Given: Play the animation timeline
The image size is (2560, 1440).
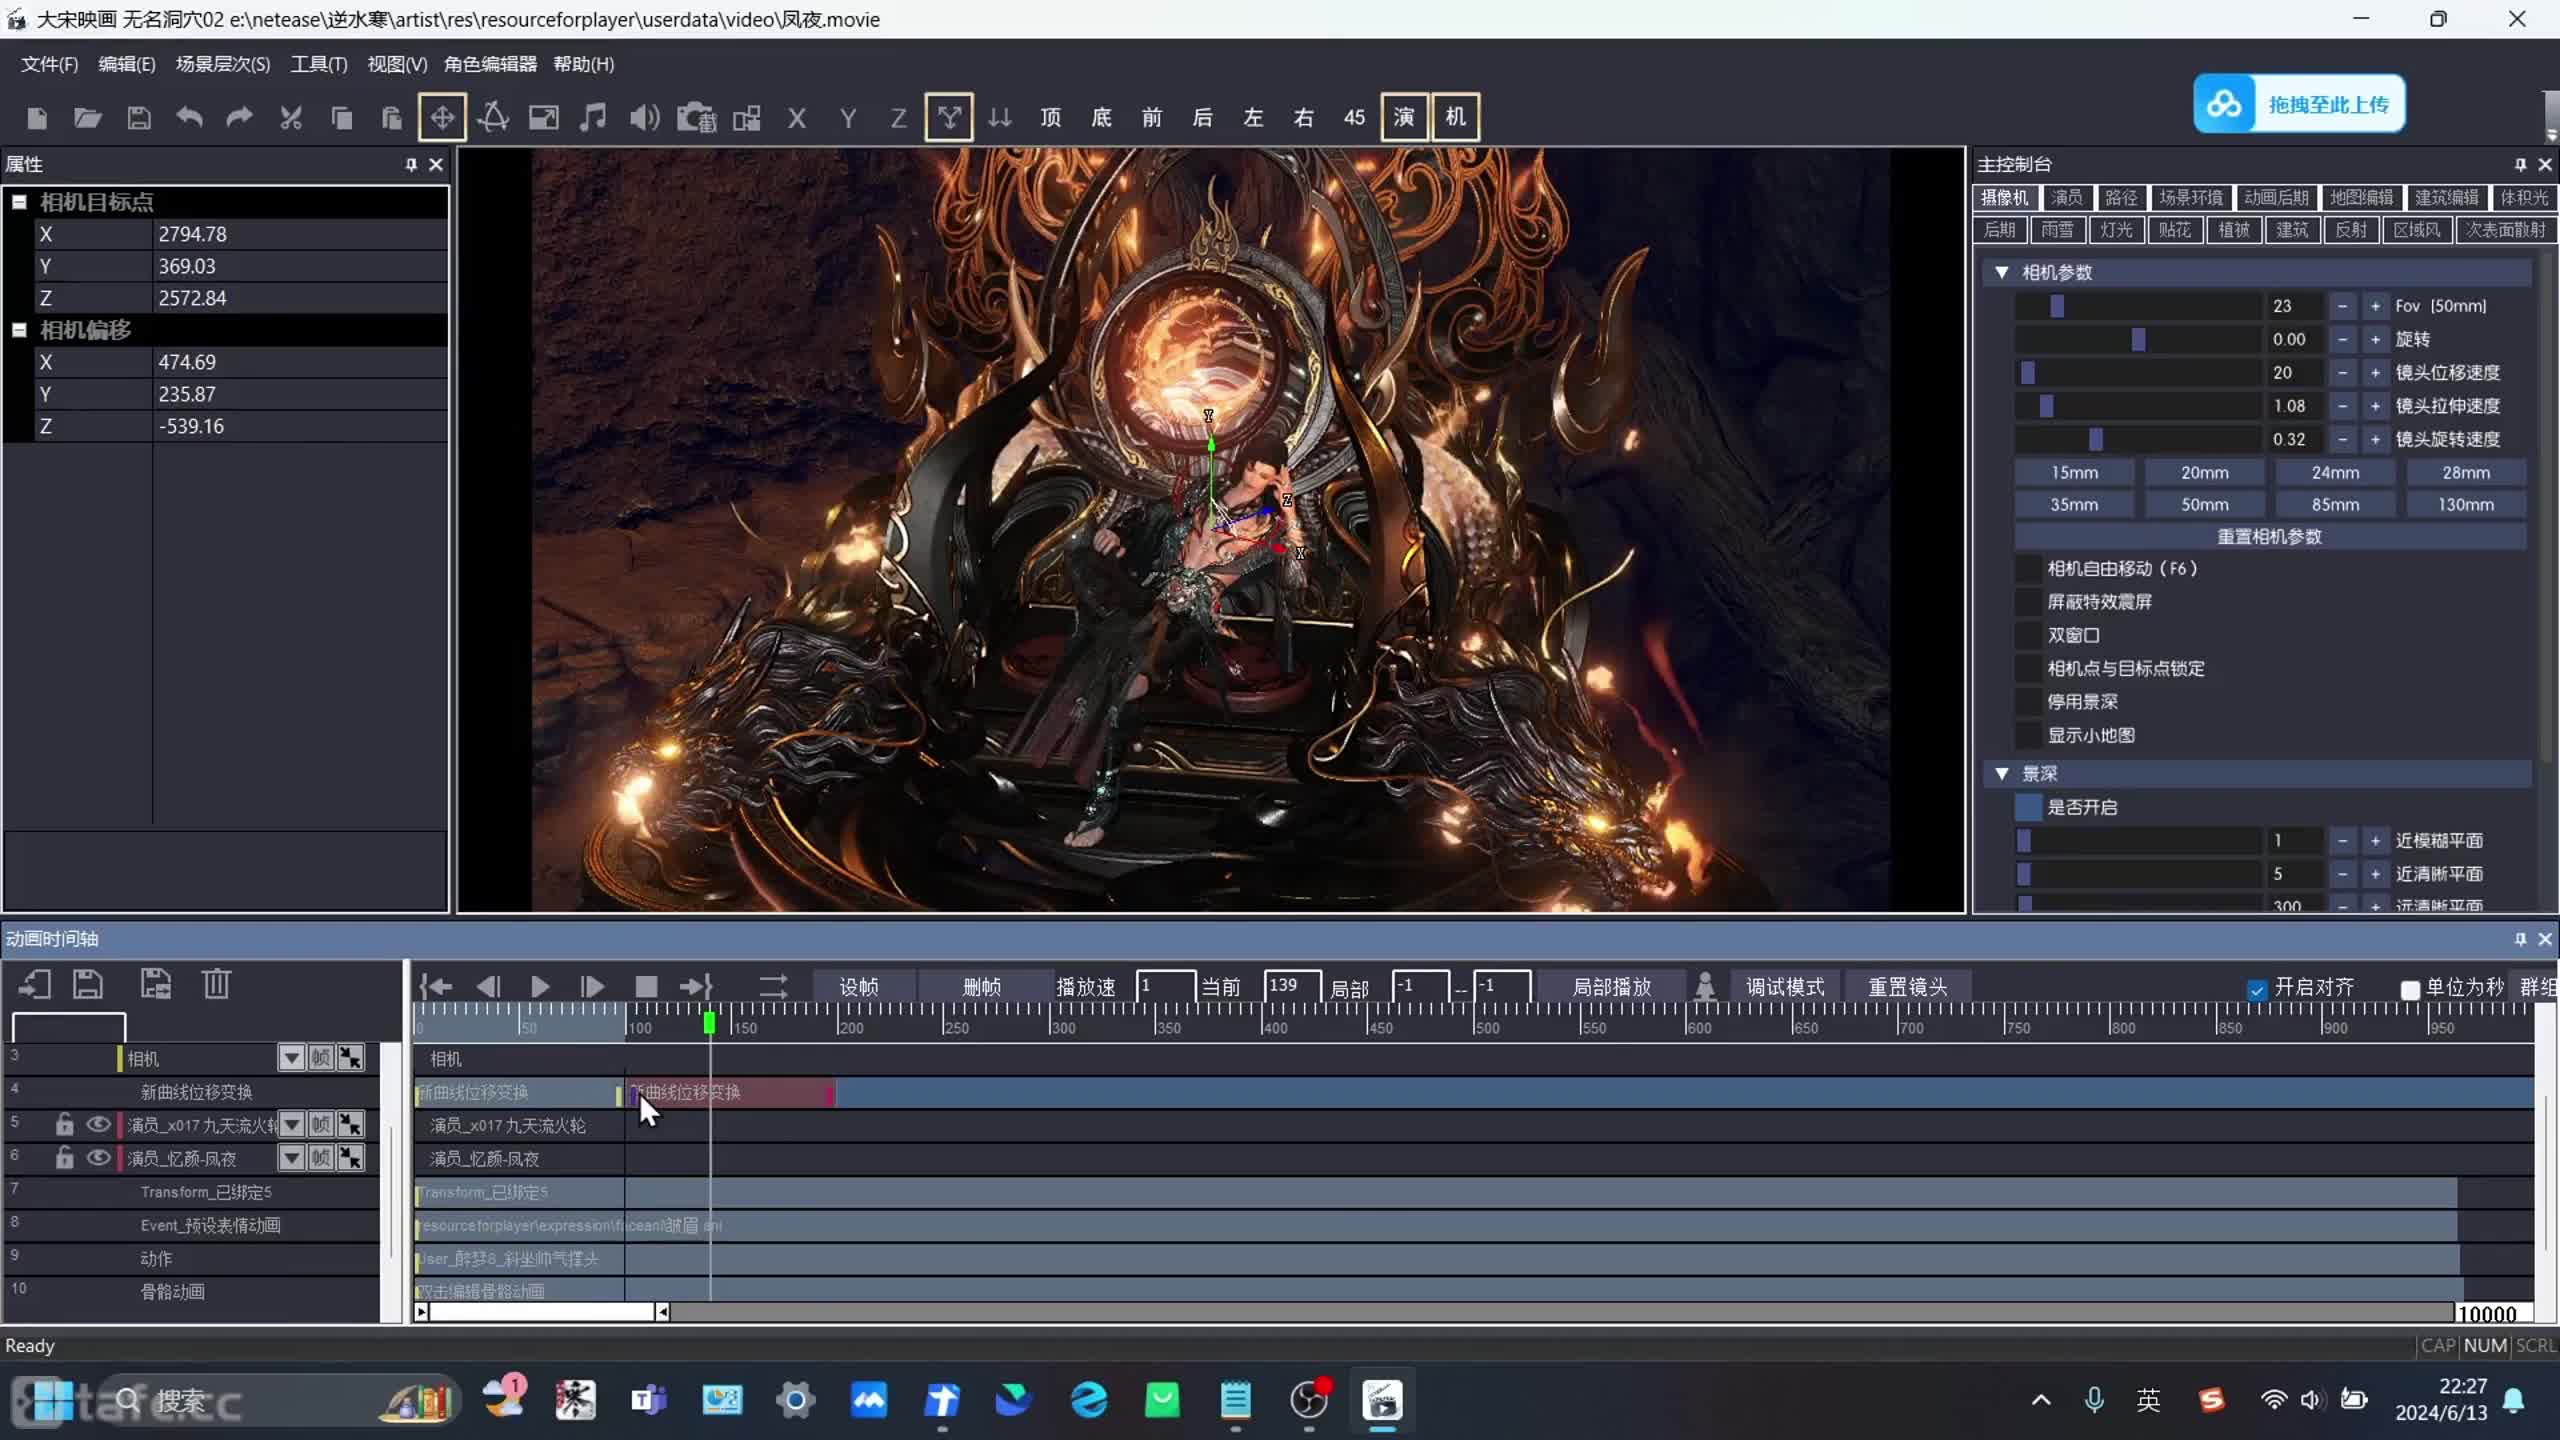Looking at the screenshot, I should [540, 987].
